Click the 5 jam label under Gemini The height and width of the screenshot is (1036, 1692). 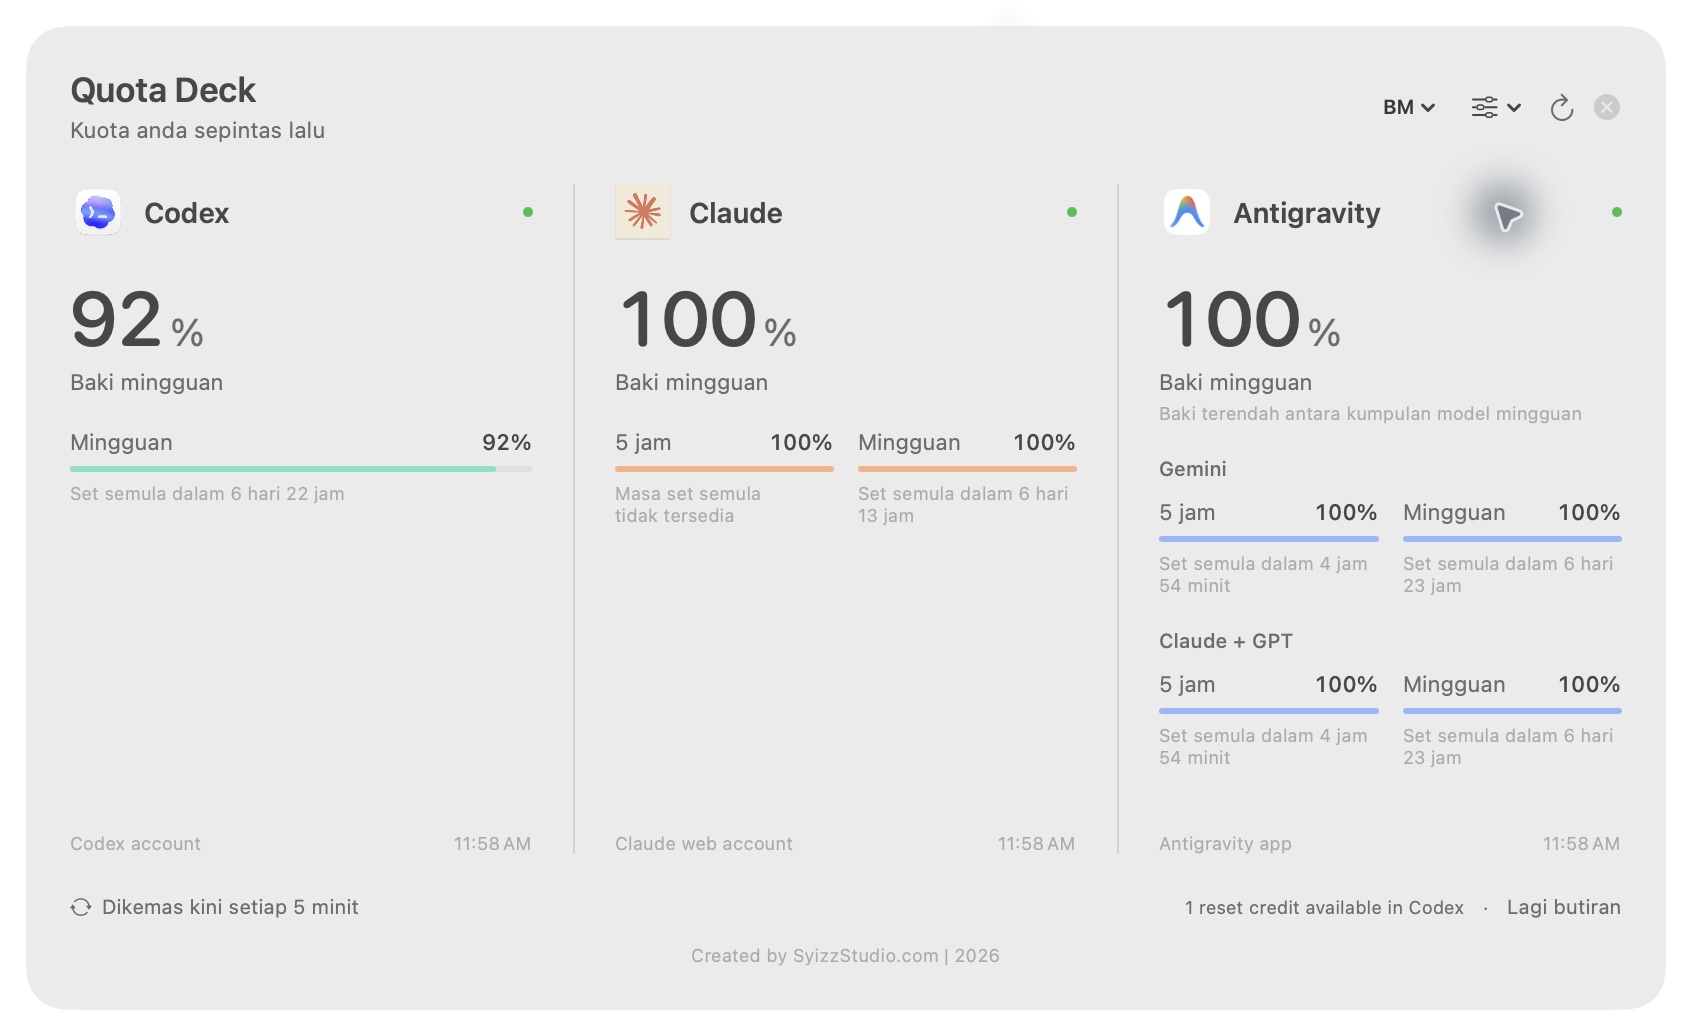point(1187,512)
